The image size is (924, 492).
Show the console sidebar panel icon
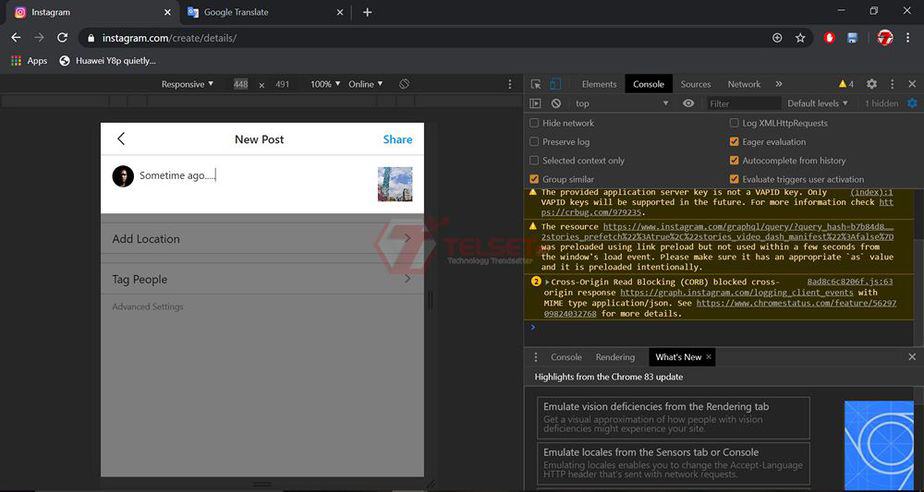point(535,104)
